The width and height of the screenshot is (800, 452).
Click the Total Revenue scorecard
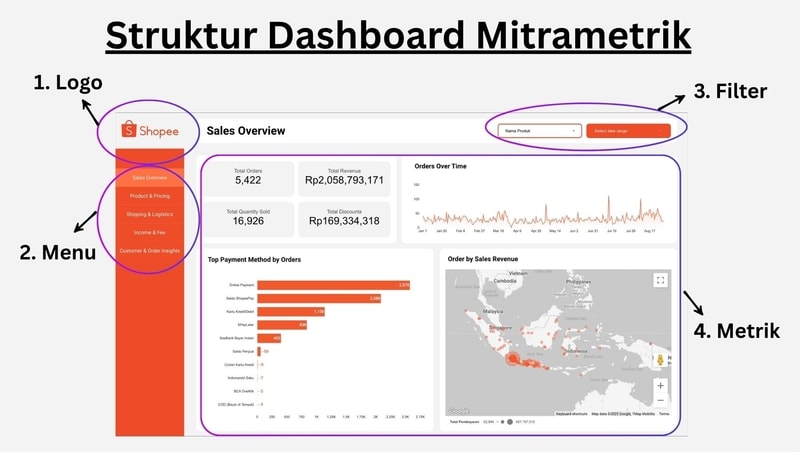pyautogui.click(x=343, y=176)
